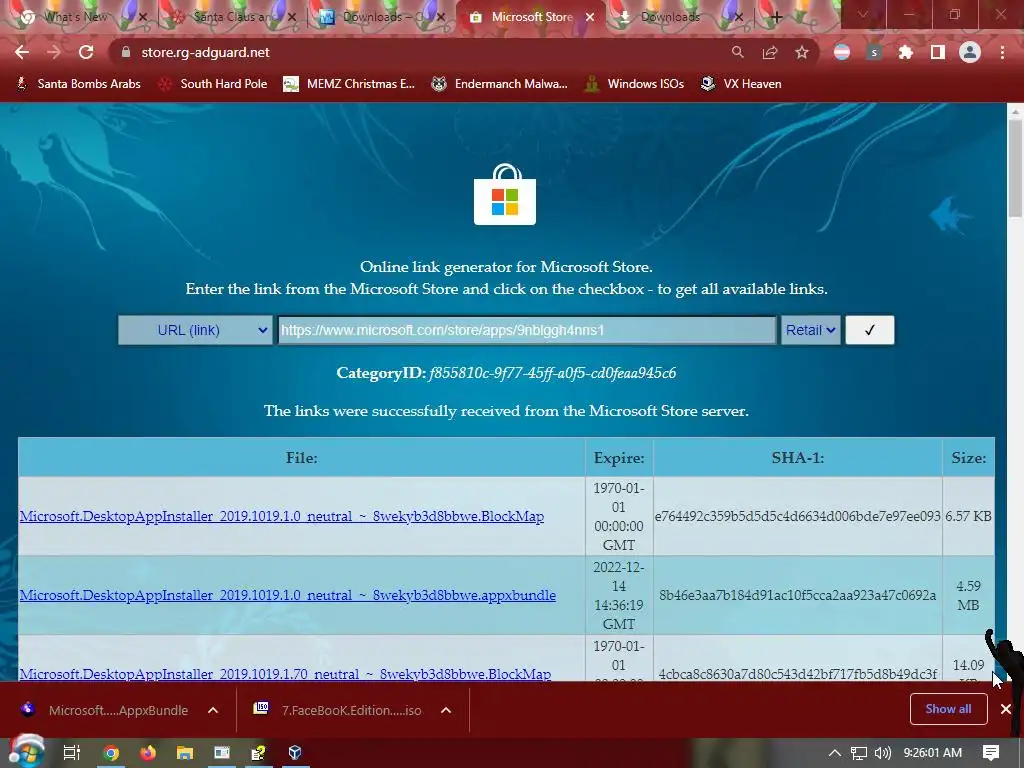Open the tab search chevron
The height and width of the screenshot is (768, 1024).
pos(863,14)
